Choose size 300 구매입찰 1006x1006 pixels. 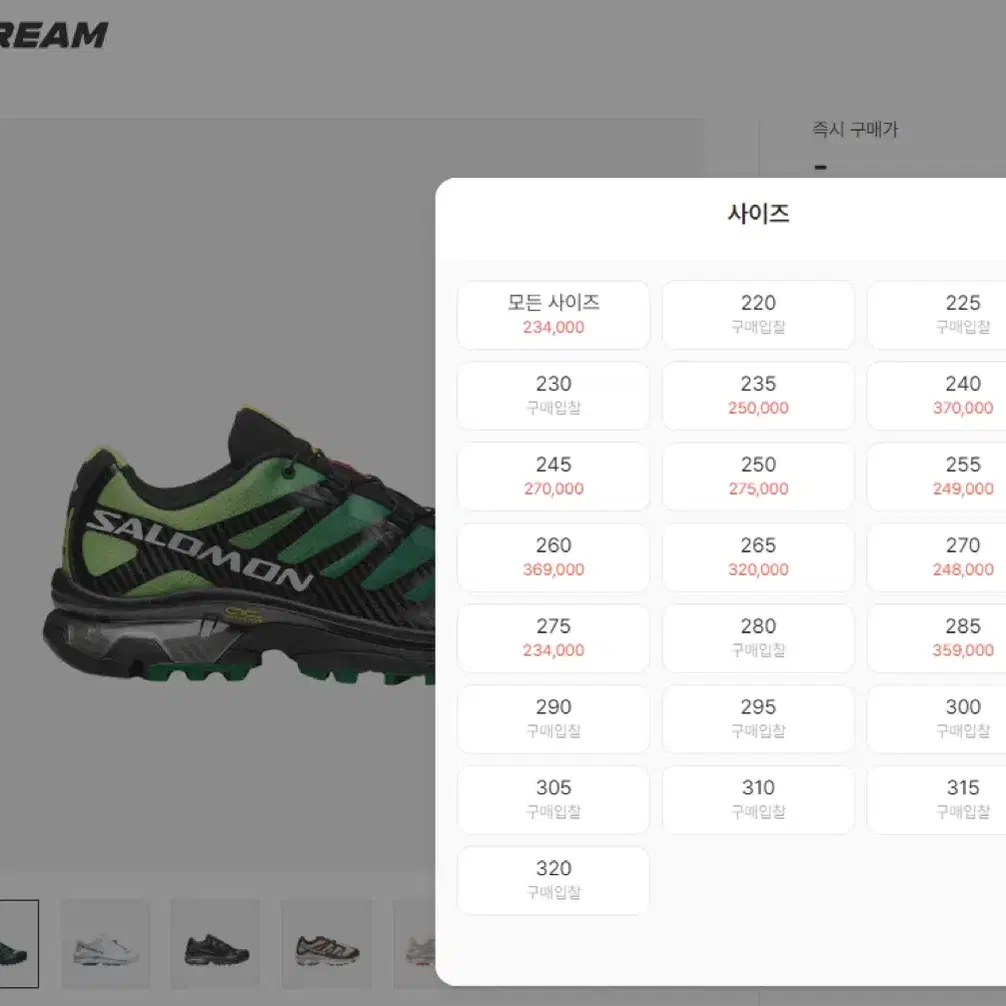[937, 719]
